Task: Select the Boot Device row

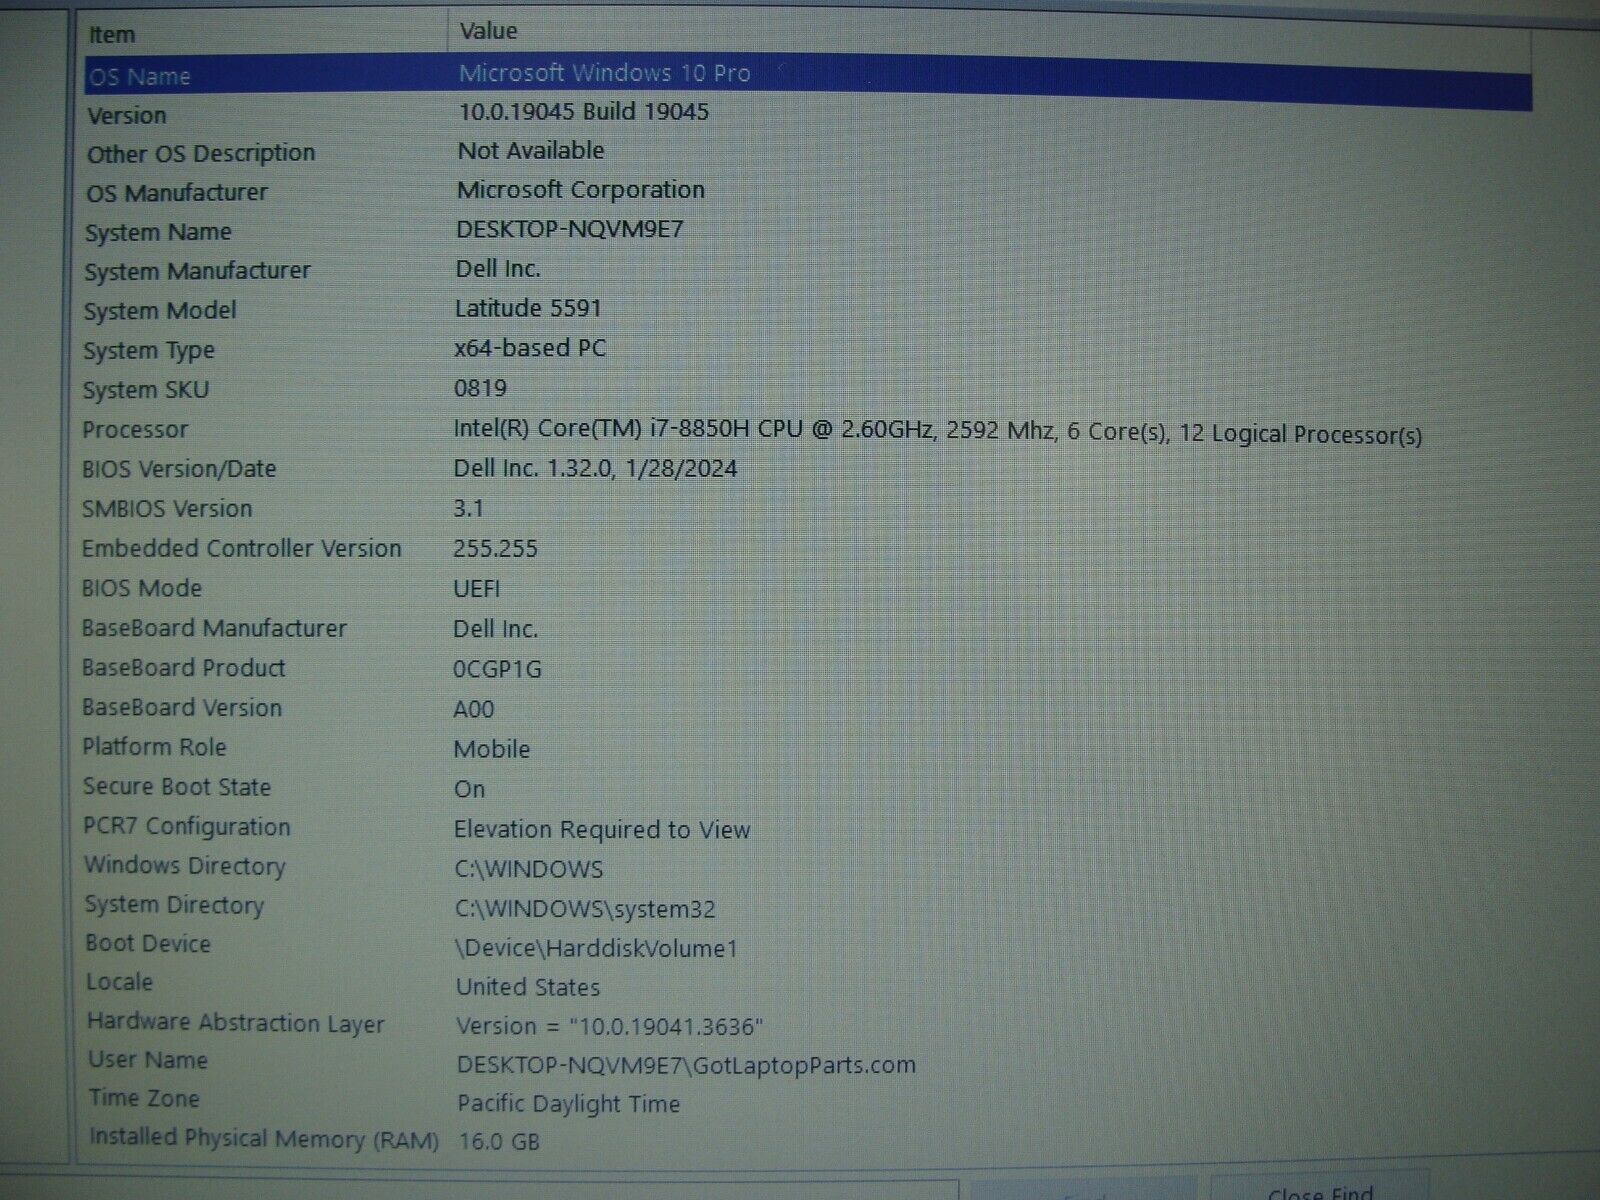Action: tap(148, 944)
